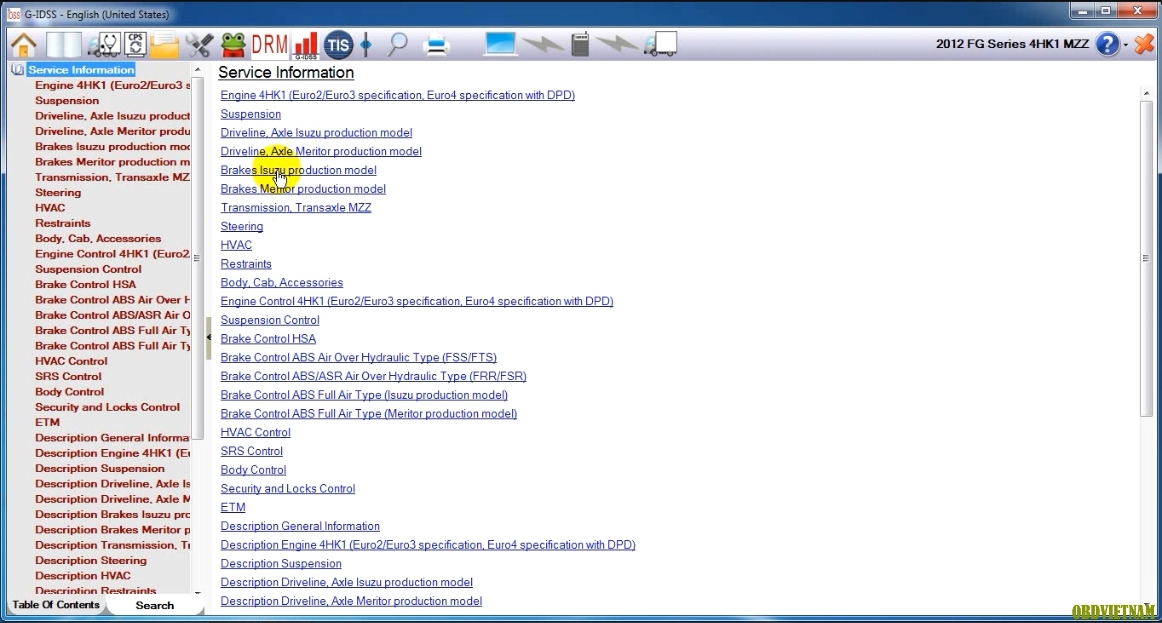Click the white box truck icon
The width and height of the screenshot is (1162, 623).
click(x=660, y=44)
